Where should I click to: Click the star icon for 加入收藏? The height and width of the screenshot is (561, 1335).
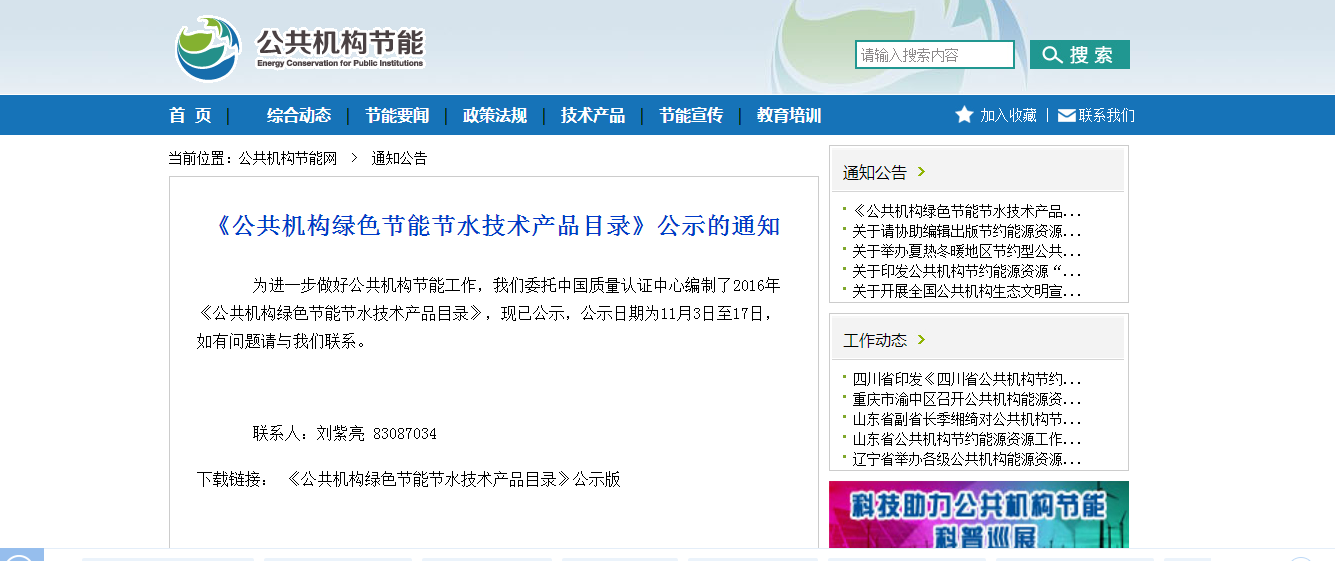click(964, 115)
